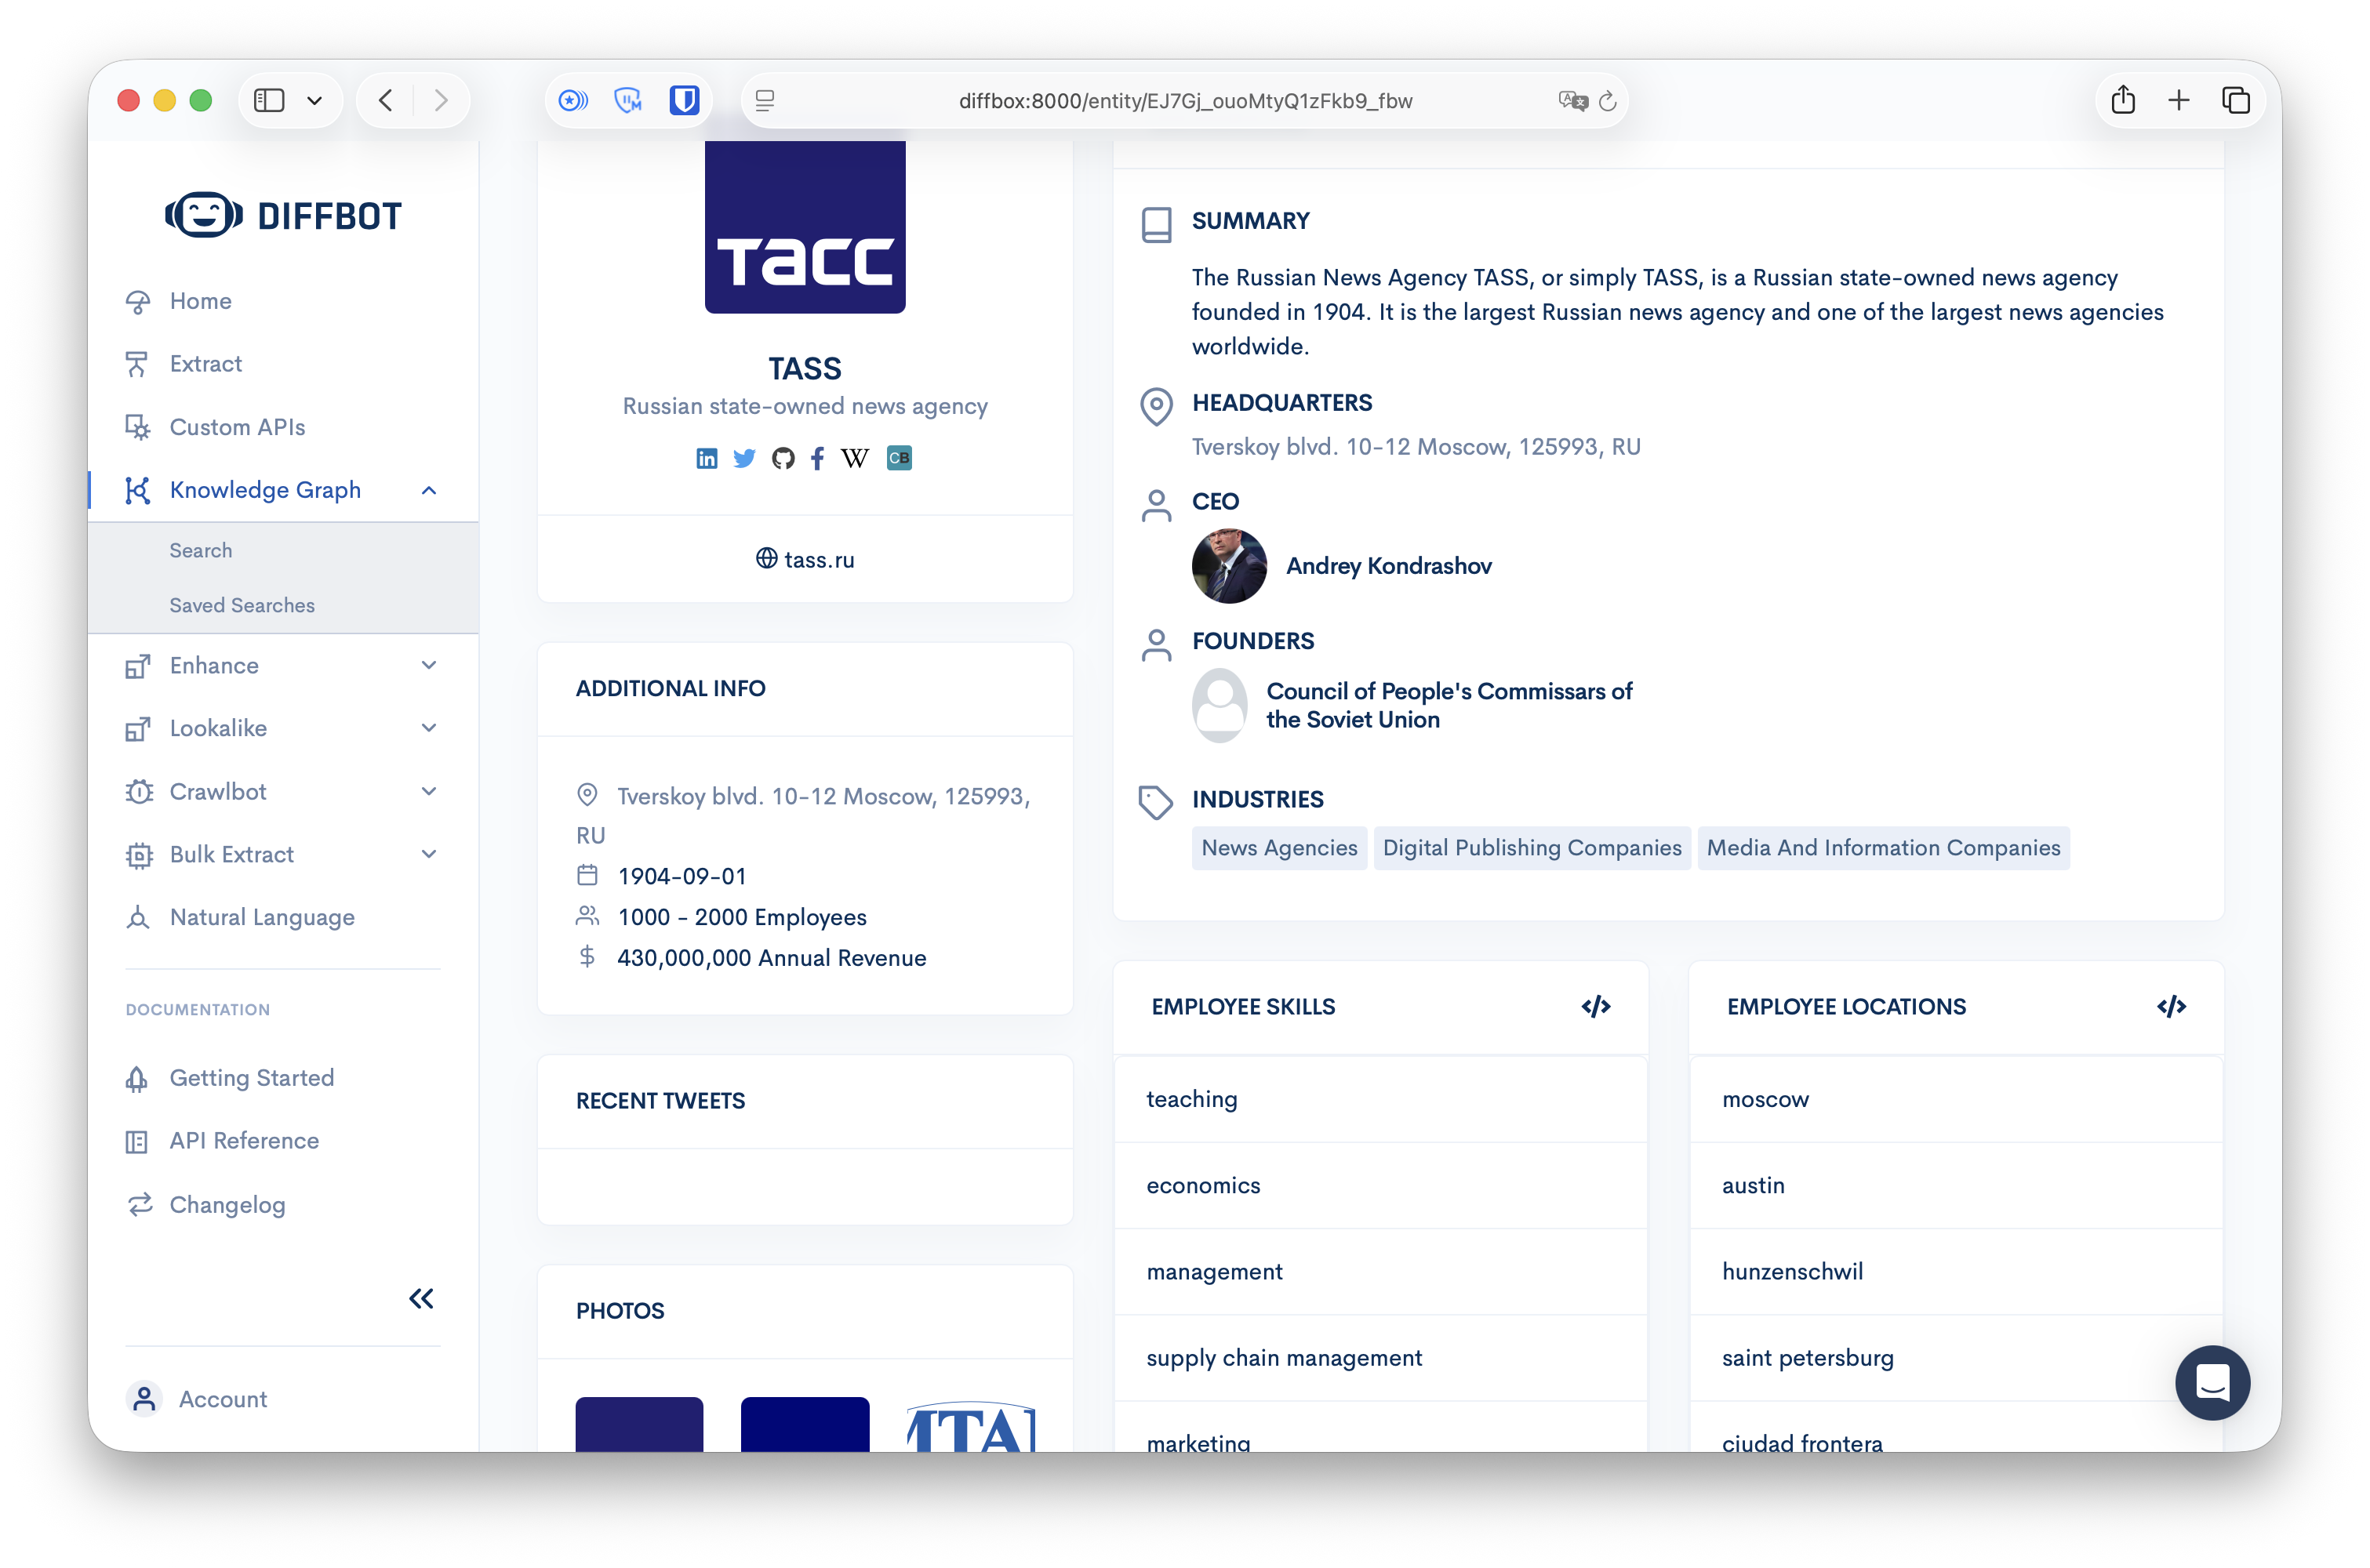The image size is (2370, 1568).
Task: Open the page reader view icon
Action: 765,101
